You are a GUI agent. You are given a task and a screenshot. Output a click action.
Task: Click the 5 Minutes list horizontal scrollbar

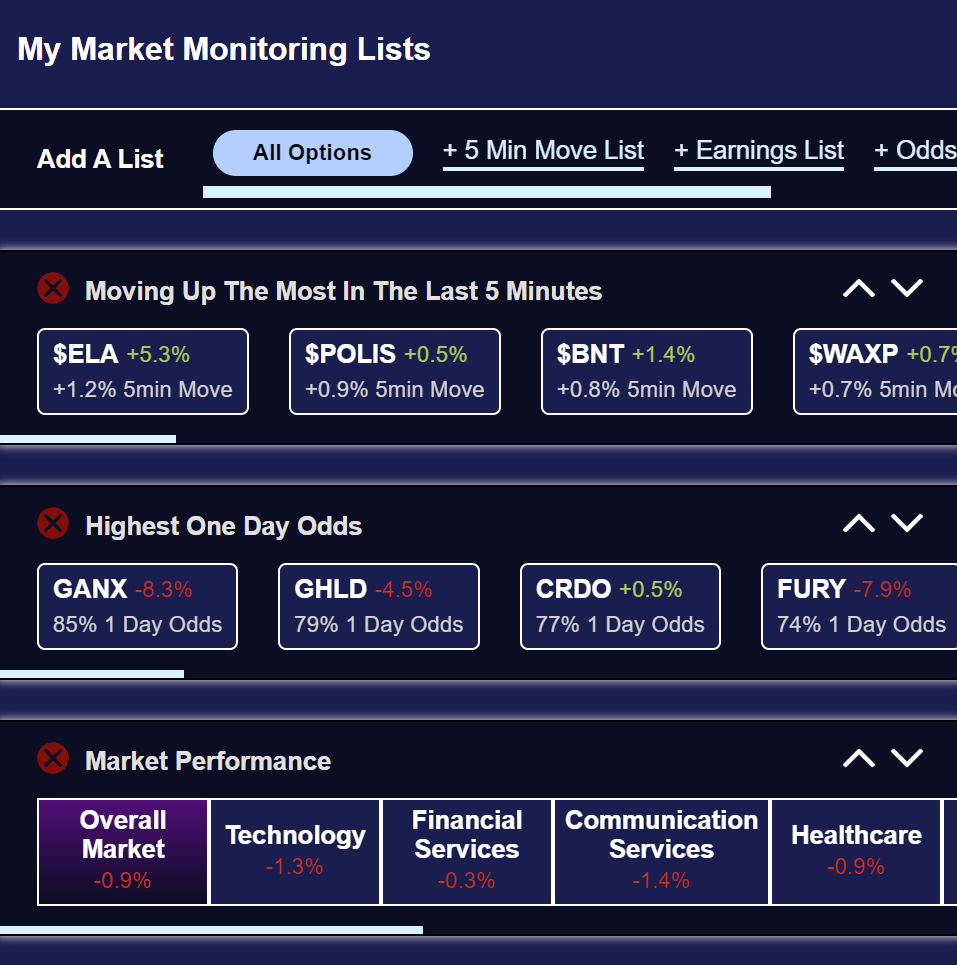(x=88, y=439)
